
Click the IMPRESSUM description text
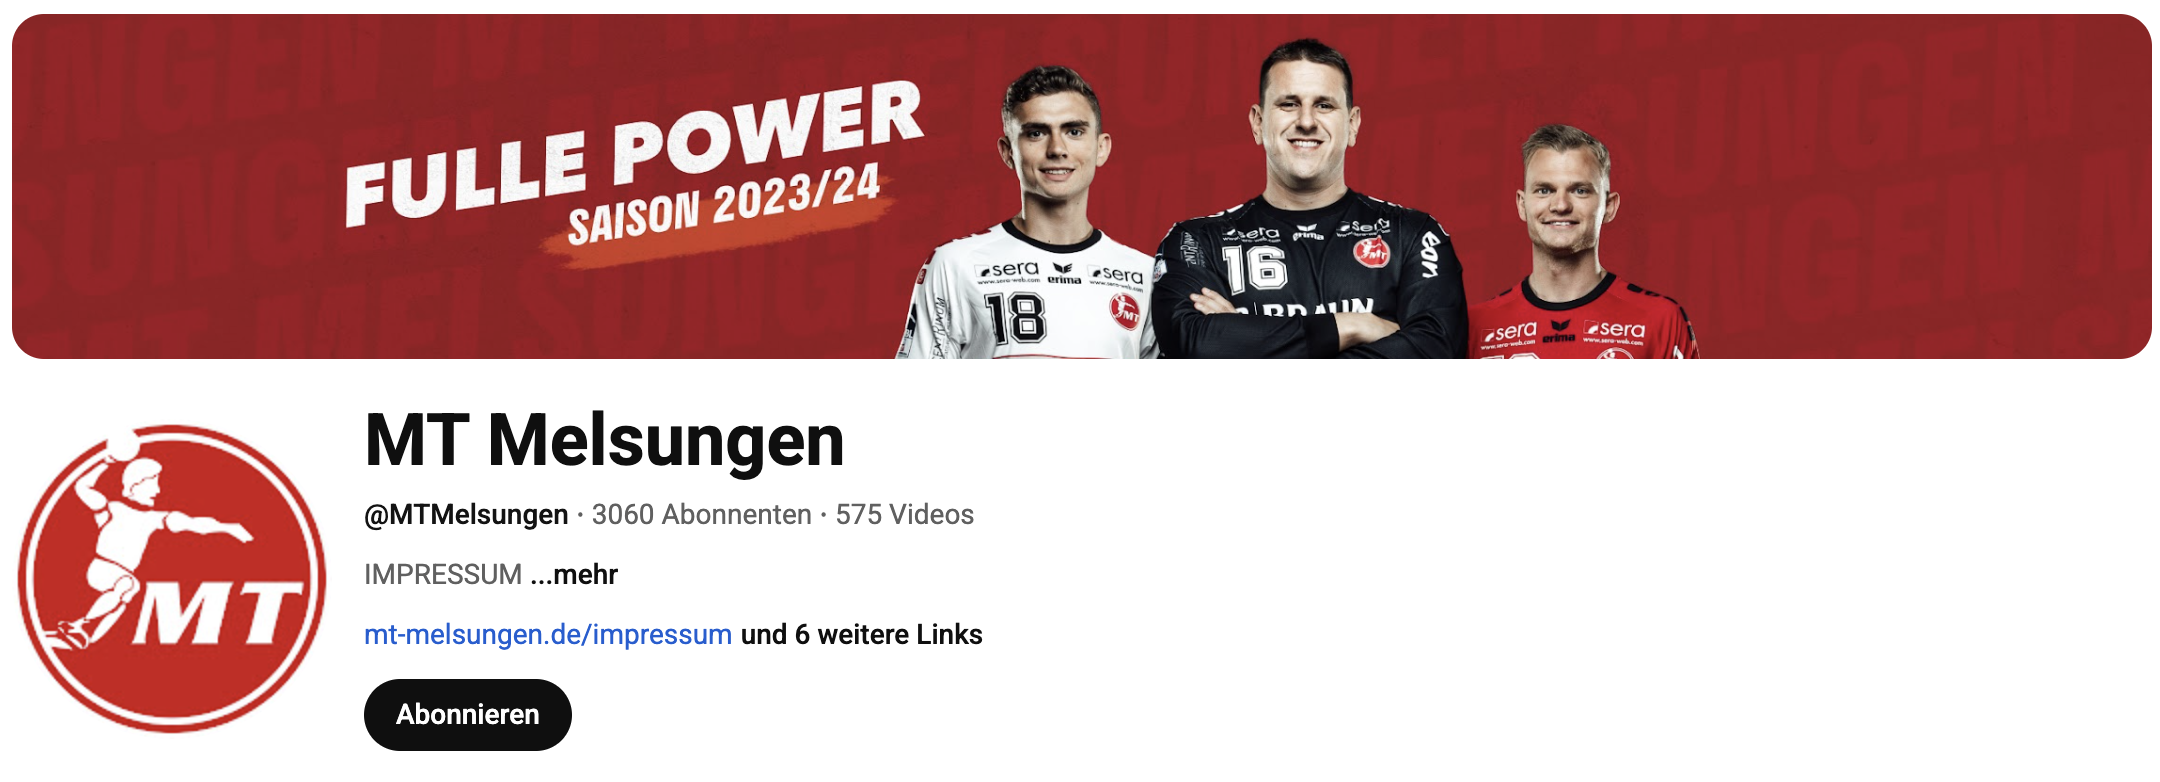coord(443,574)
